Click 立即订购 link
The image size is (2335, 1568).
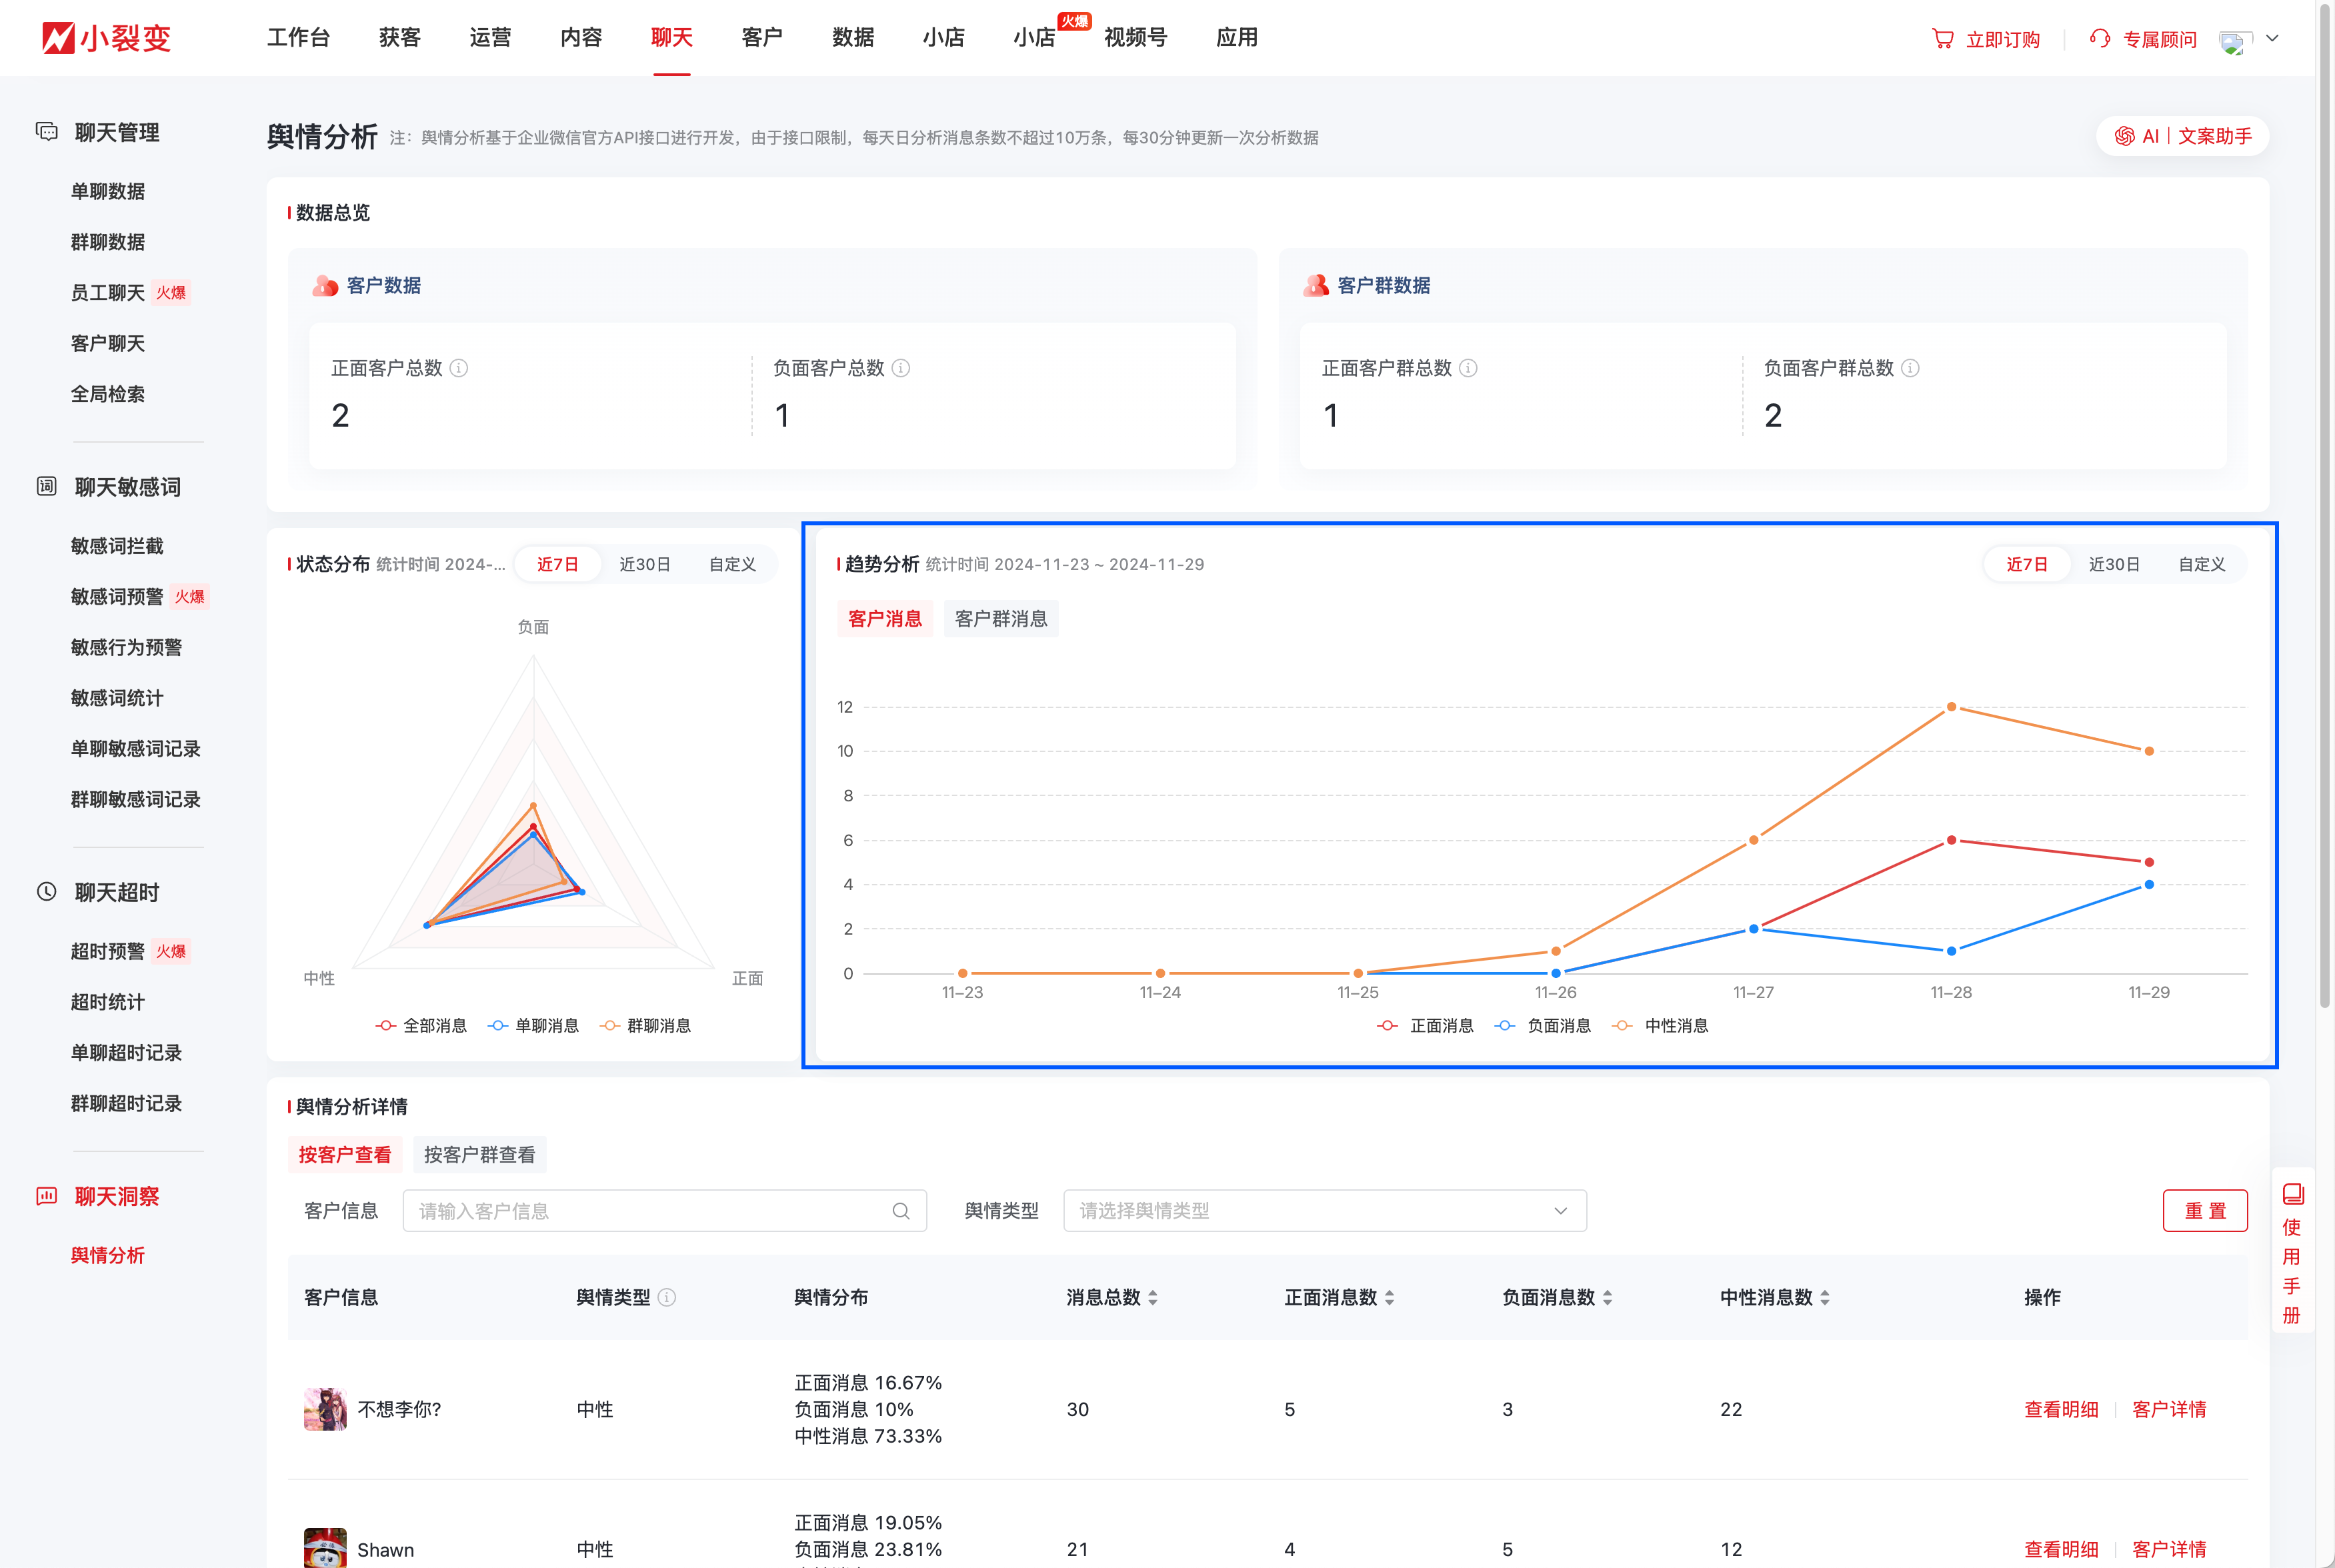2002,39
